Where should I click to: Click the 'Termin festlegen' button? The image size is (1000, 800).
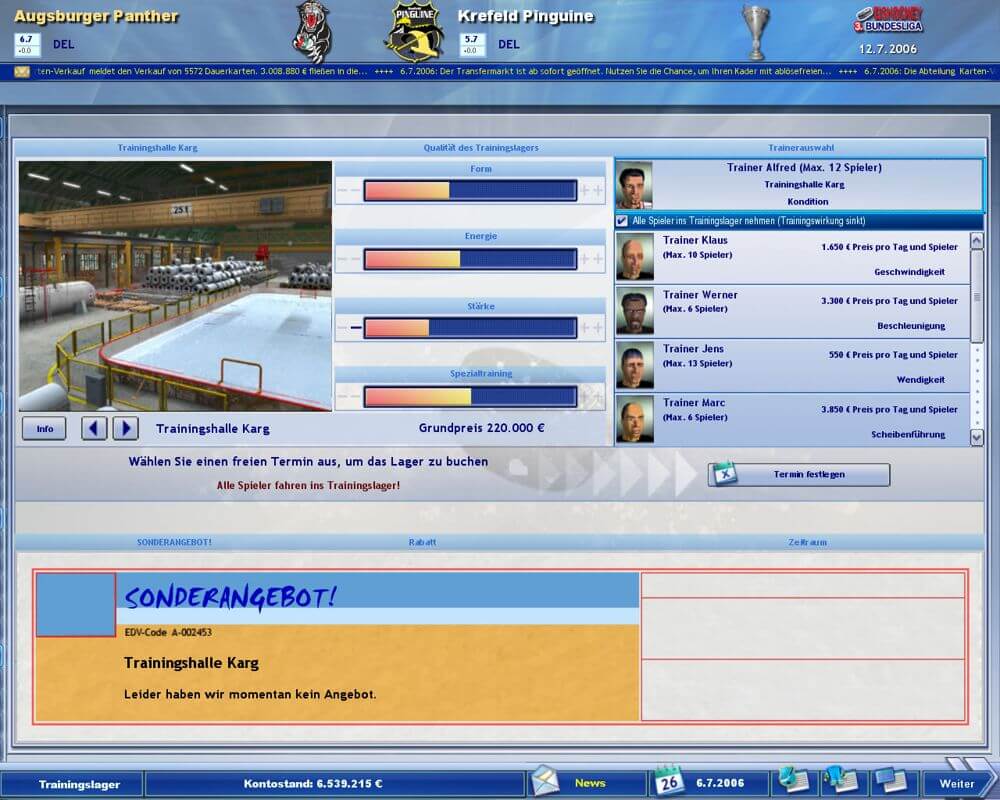(799, 475)
